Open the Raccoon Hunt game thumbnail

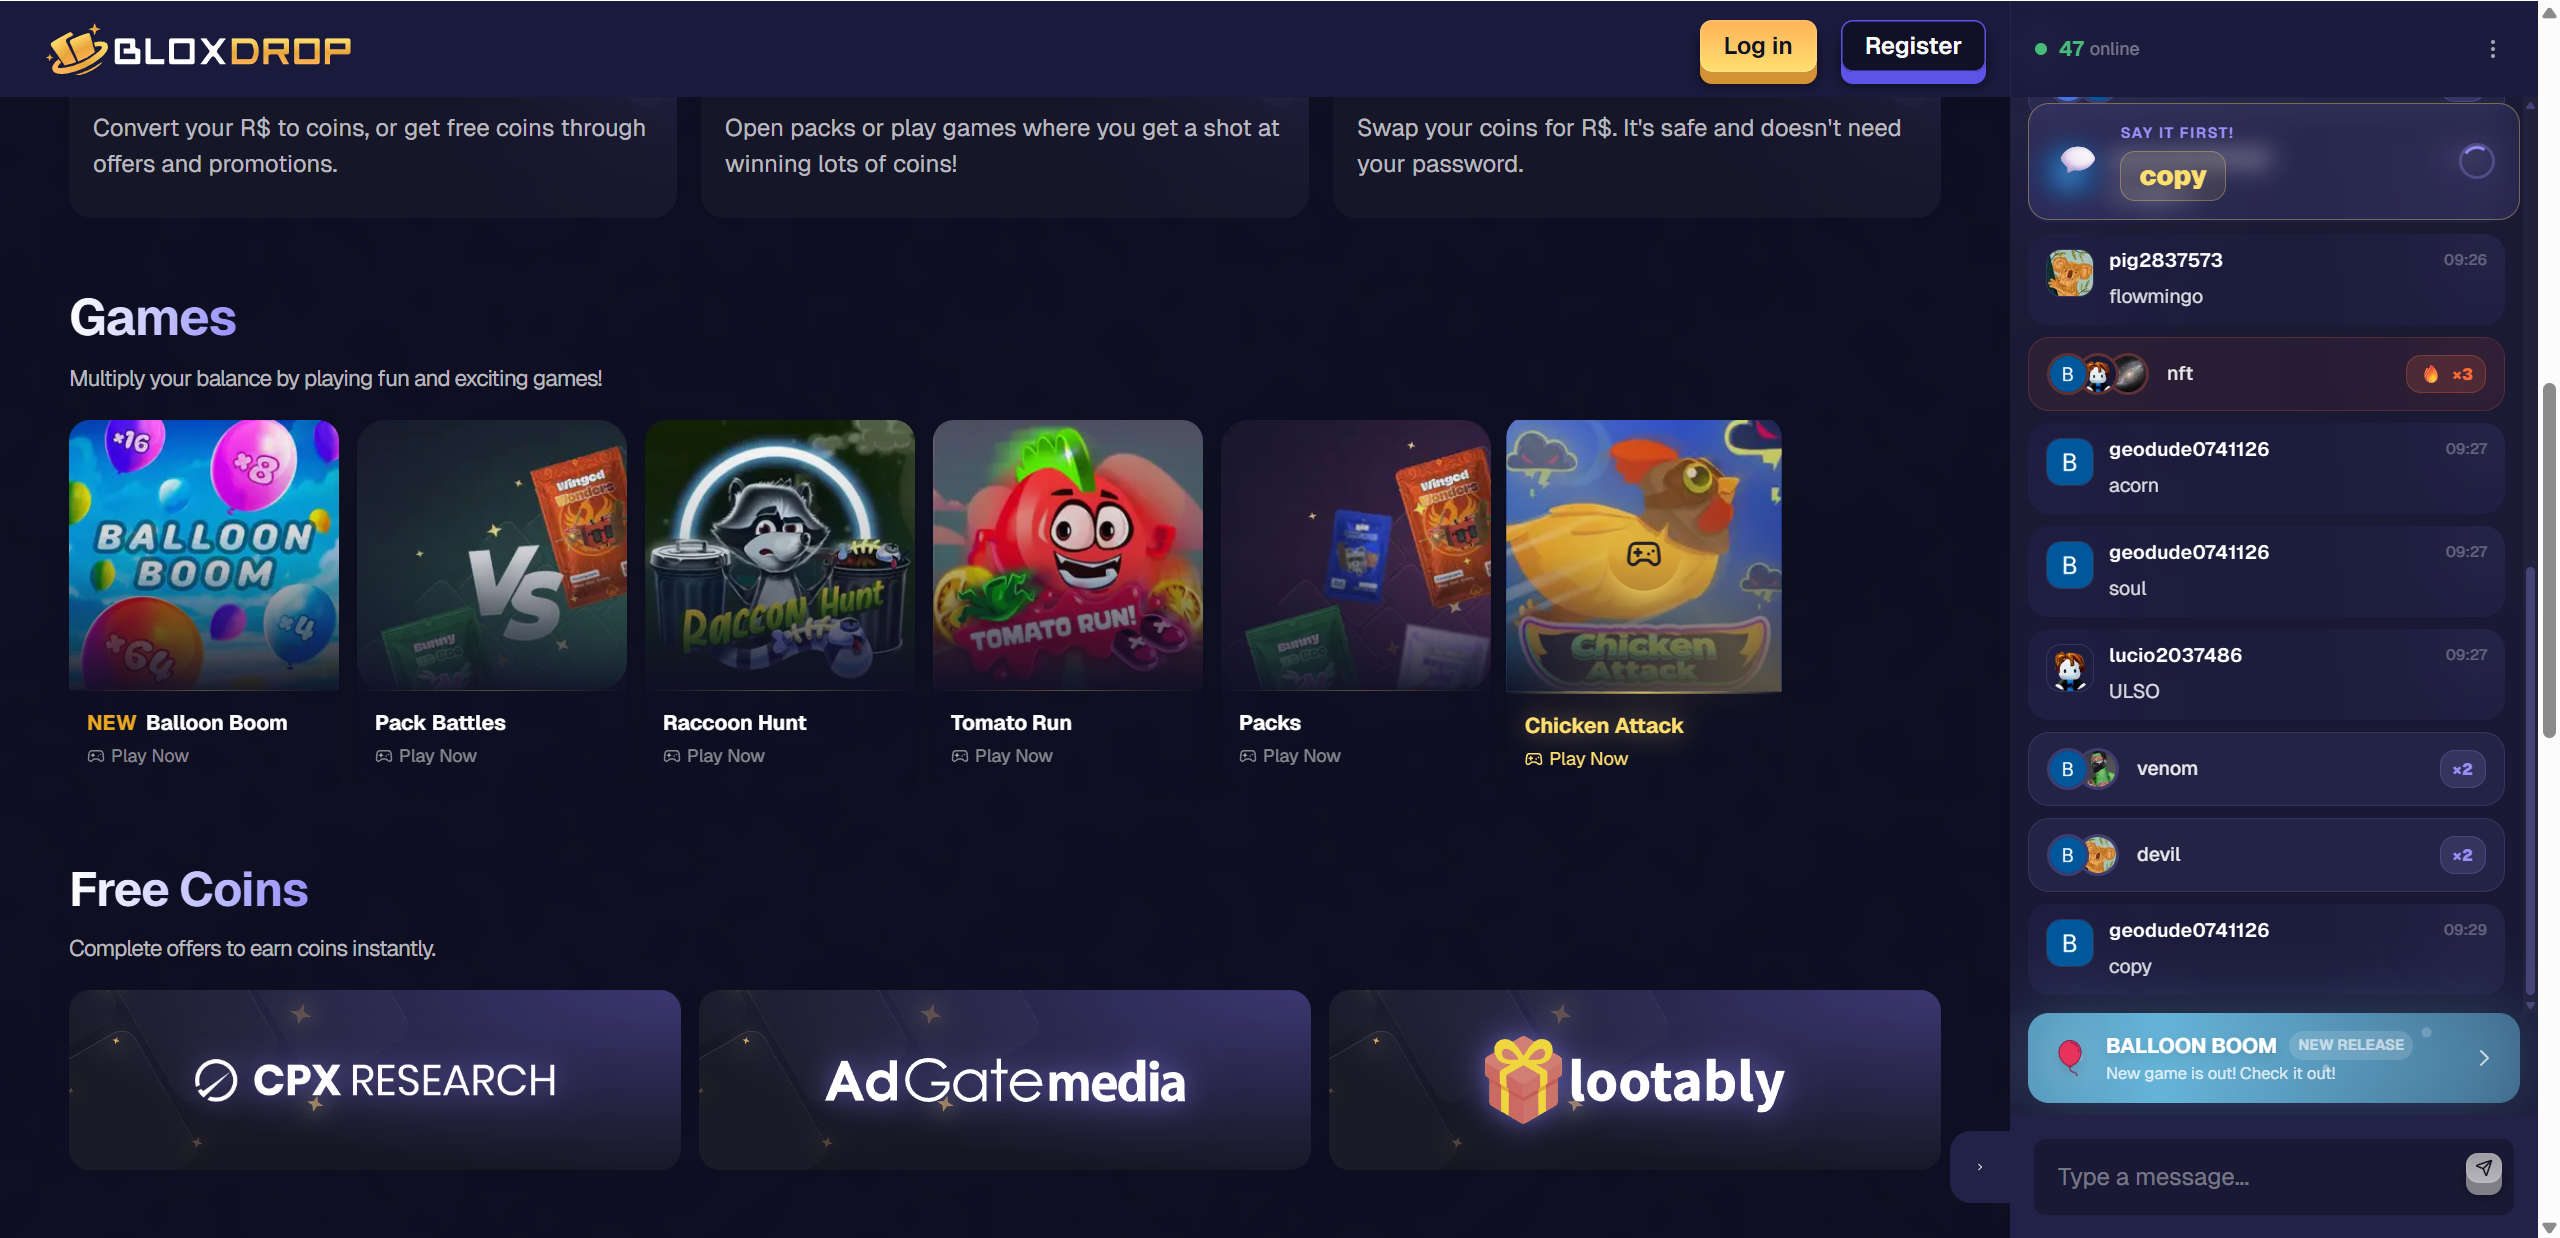click(780, 555)
